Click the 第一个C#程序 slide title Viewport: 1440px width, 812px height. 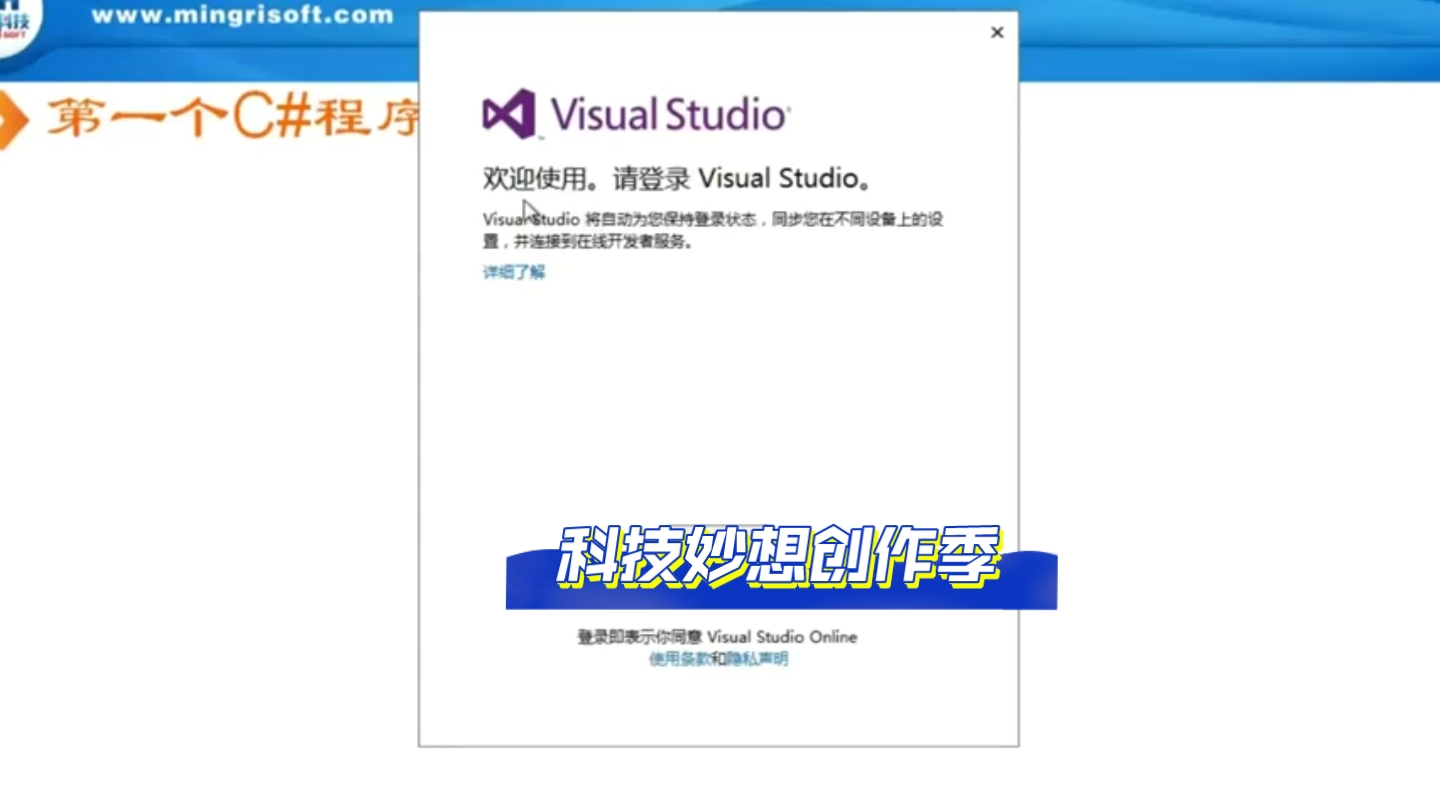click(x=232, y=119)
